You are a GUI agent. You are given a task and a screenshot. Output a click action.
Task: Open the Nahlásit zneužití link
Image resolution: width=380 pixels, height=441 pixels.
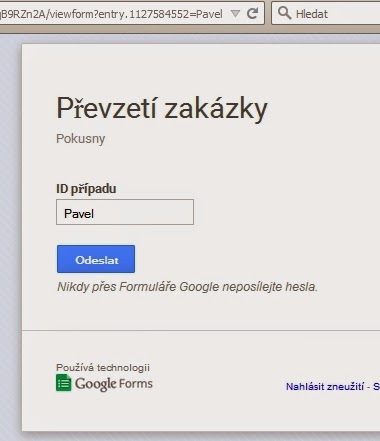pos(325,387)
